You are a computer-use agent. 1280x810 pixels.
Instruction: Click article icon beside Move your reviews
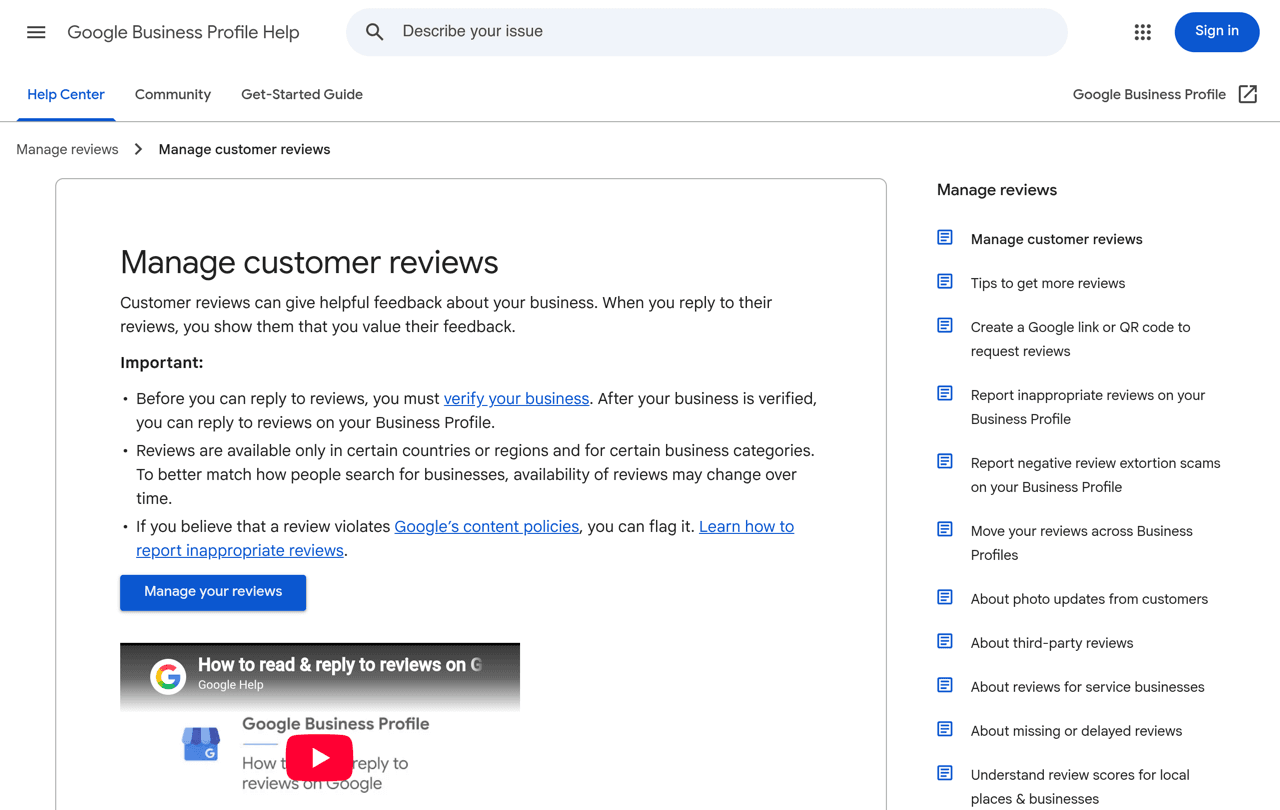(945, 529)
